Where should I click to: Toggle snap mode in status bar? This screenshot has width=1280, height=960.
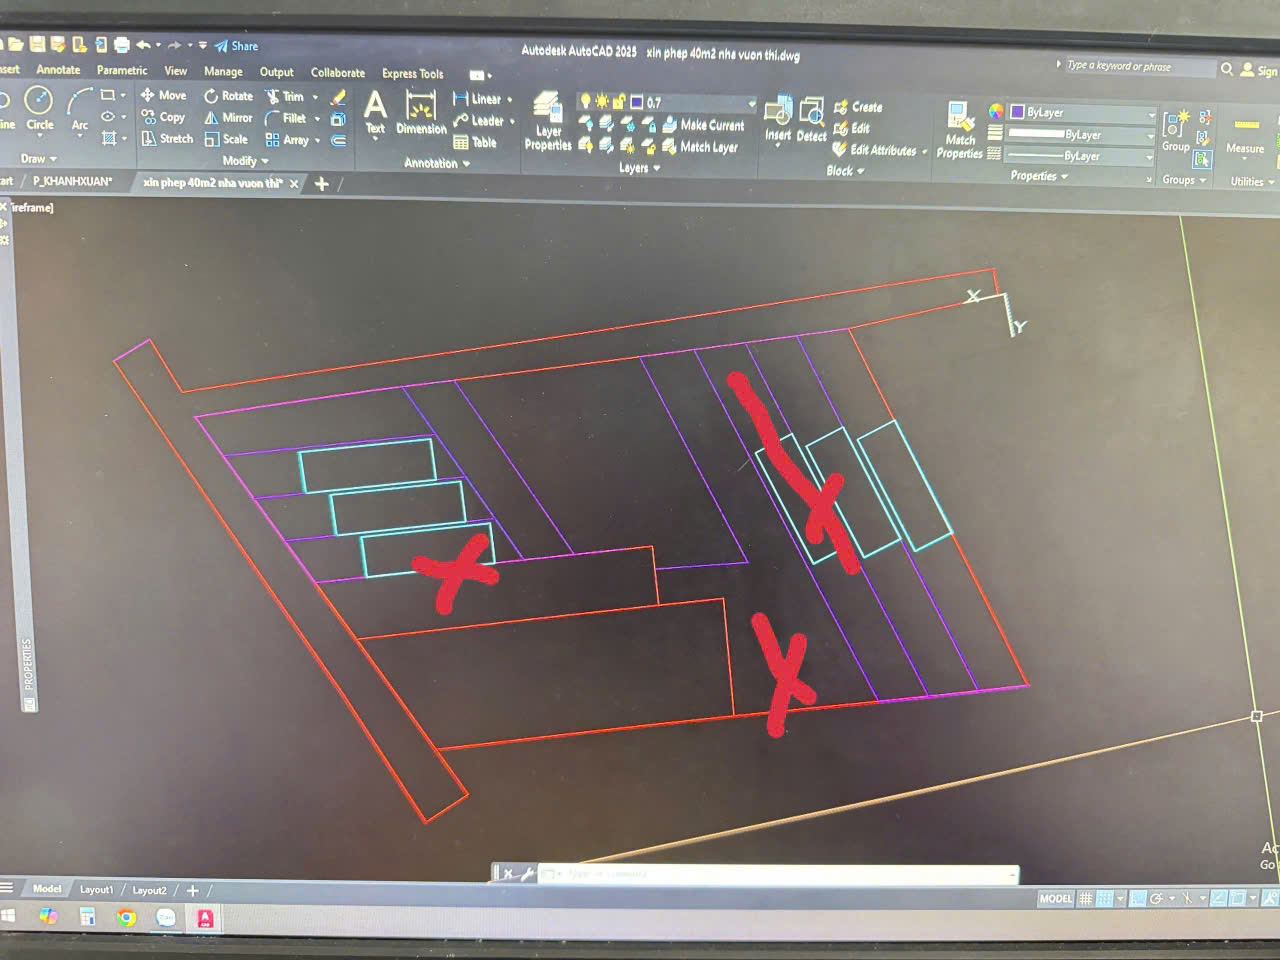click(1105, 899)
